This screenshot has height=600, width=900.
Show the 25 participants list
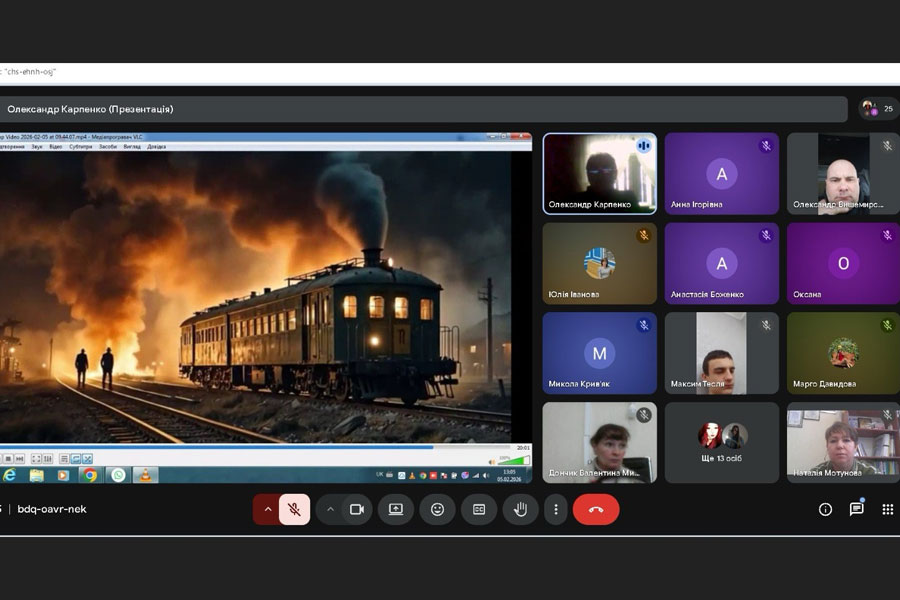[x=879, y=109]
